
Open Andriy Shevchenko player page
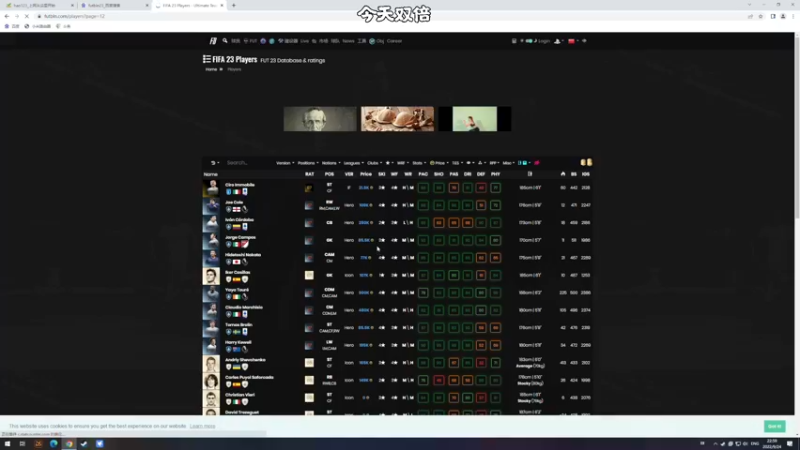[245, 360]
